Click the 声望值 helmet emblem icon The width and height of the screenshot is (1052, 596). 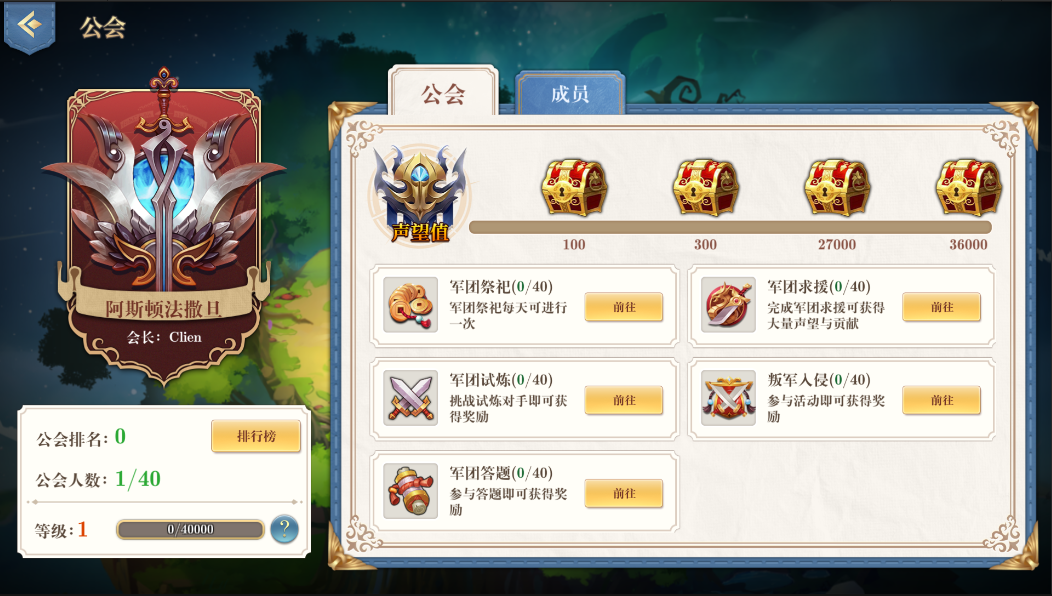(420, 195)
